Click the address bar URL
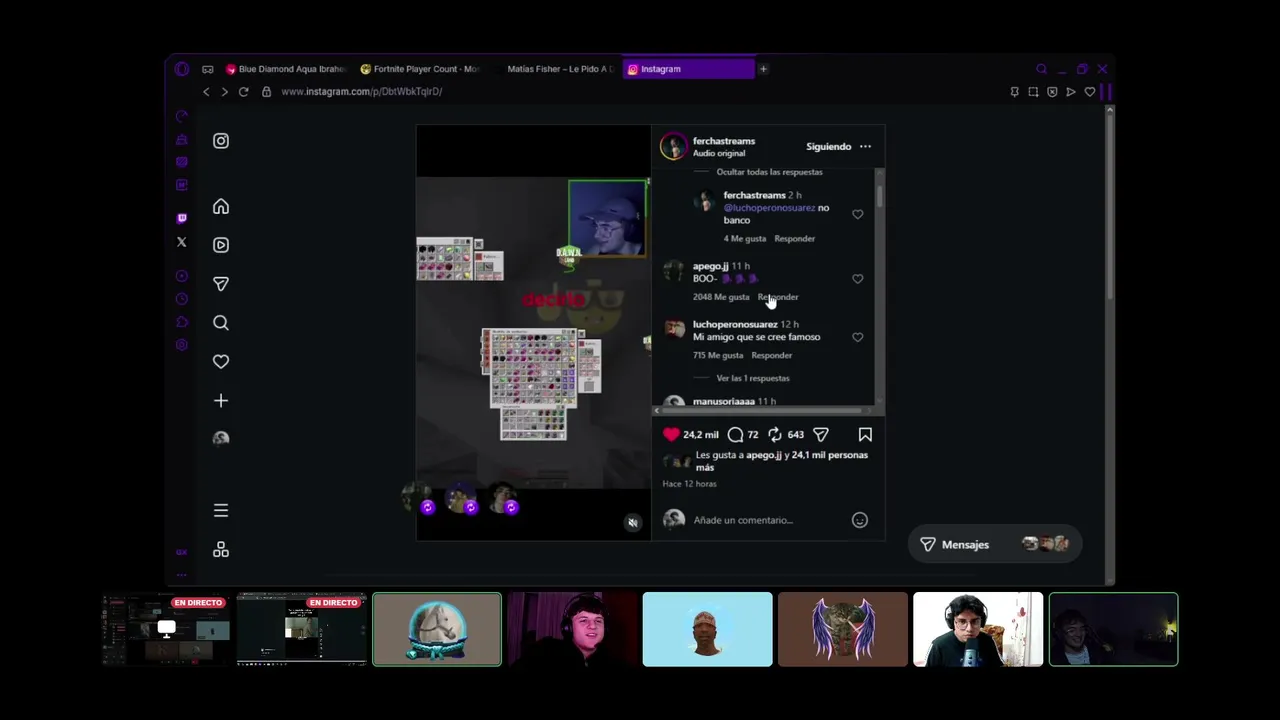 361,92
